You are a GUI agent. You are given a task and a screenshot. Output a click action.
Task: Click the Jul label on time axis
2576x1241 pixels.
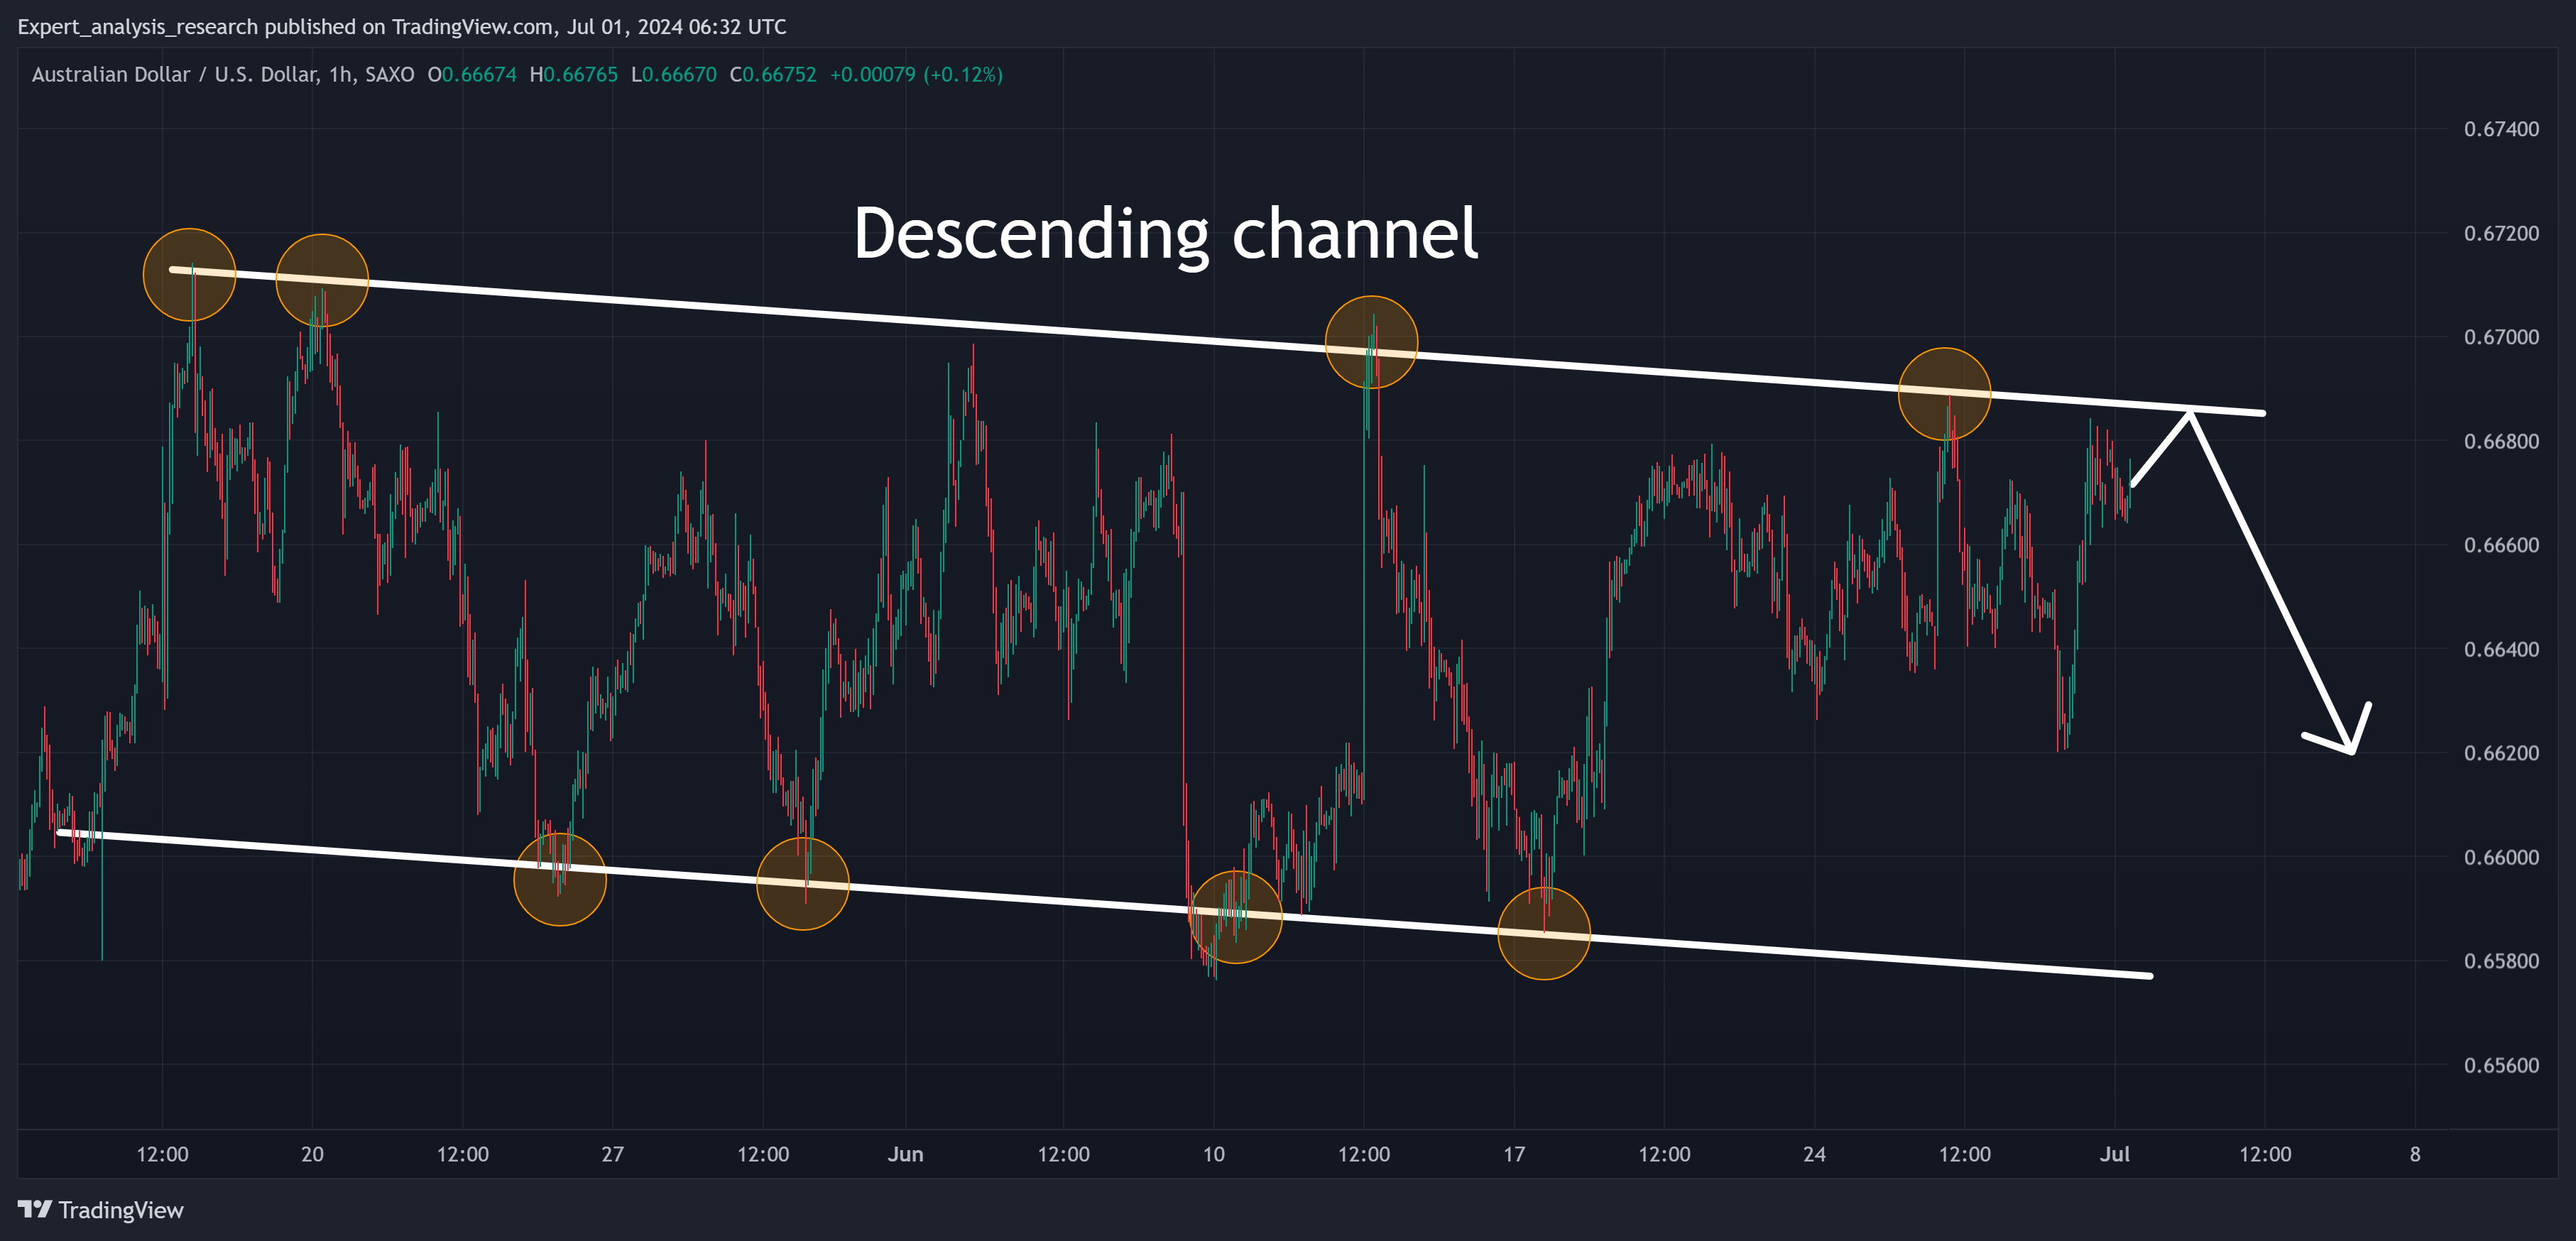2114,1154
